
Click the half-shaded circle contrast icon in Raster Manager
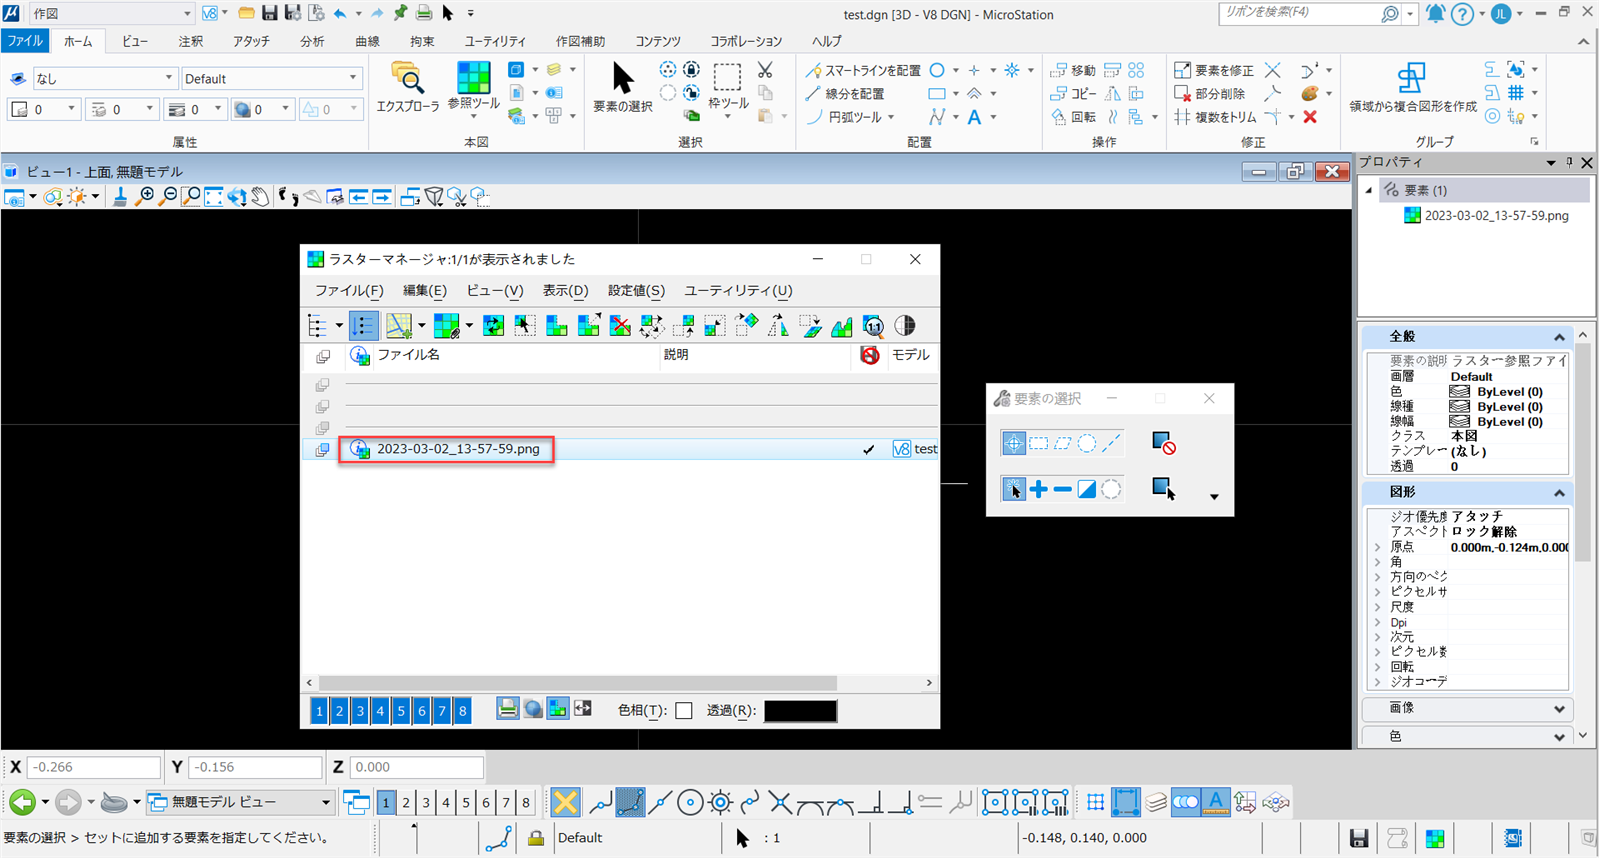pos(905,326)
